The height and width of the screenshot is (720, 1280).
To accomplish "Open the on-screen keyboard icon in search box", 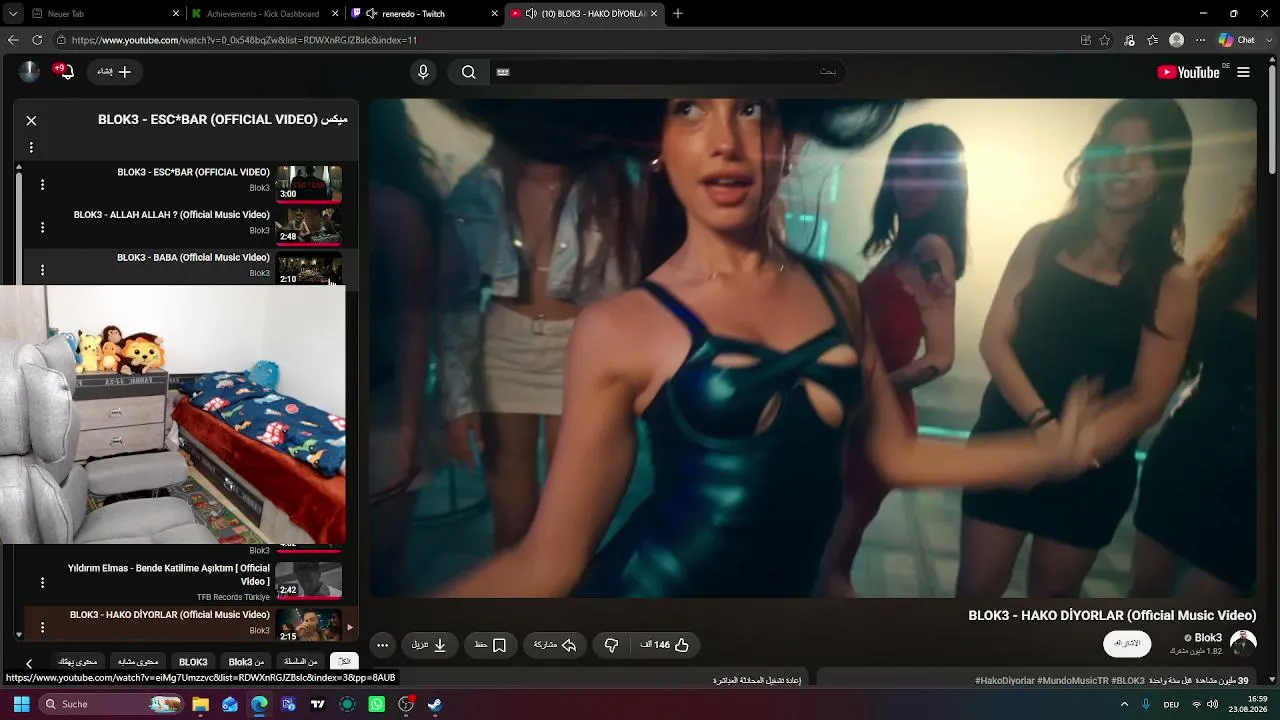I will click(x=503, y=72).
